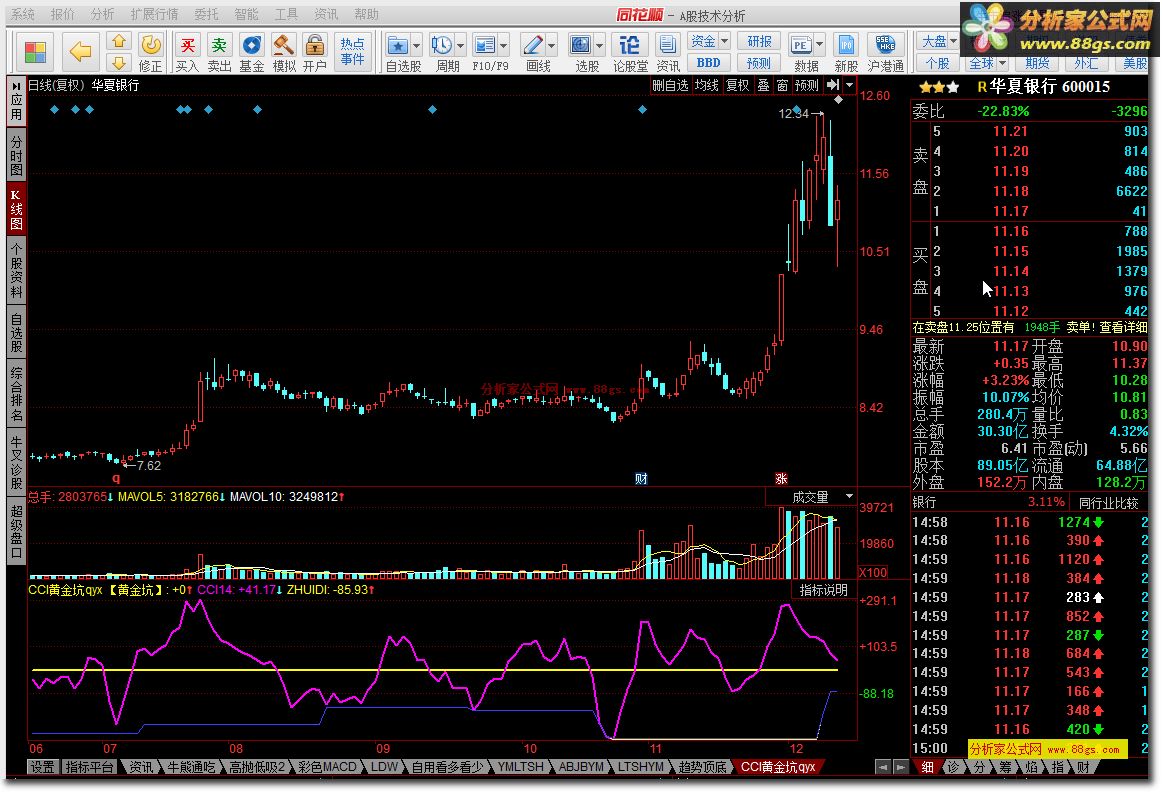Open the 指标平台 tab
Screen dimensions: 1162x792
click(90, 767)
